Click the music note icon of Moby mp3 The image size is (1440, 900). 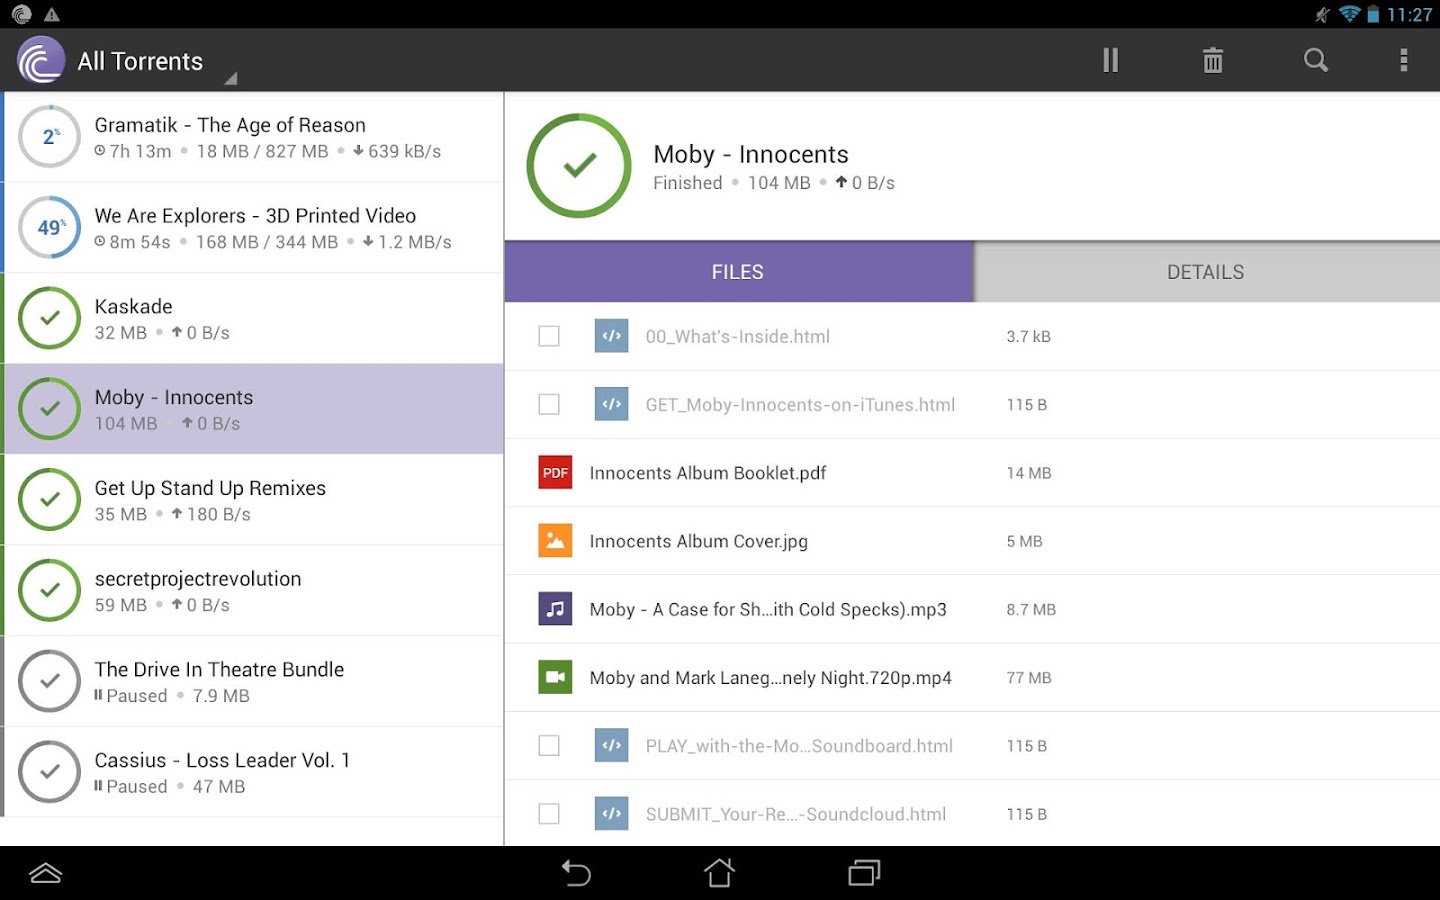(x=555, y=609)
